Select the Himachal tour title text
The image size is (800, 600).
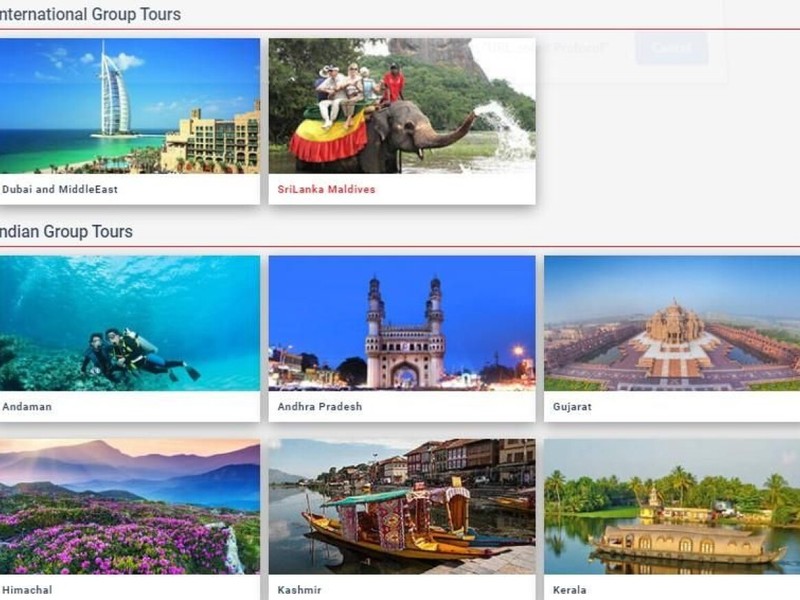point(27,590)
